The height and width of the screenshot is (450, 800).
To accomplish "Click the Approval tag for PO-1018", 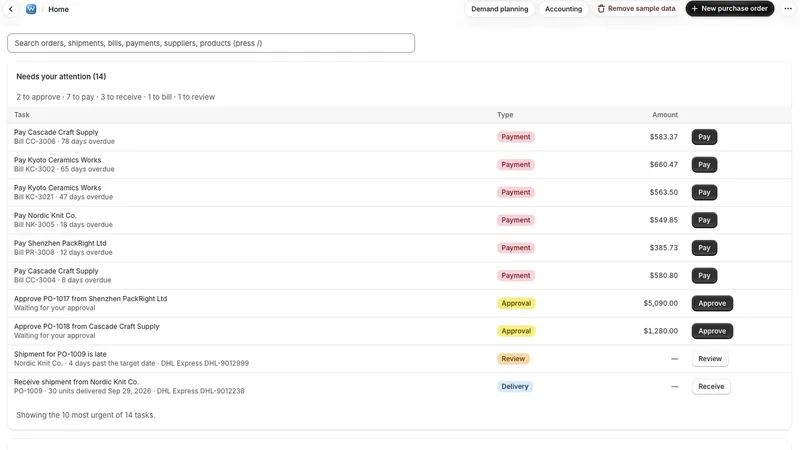I will [516, 331].
